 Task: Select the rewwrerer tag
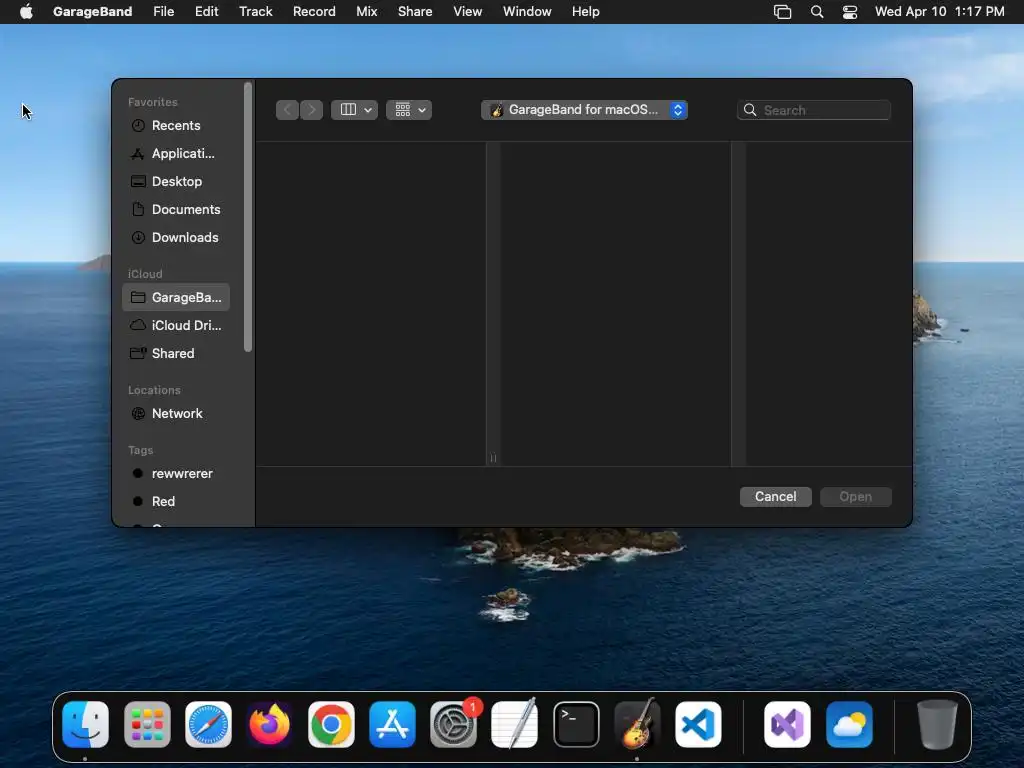[x=175, y=473]
